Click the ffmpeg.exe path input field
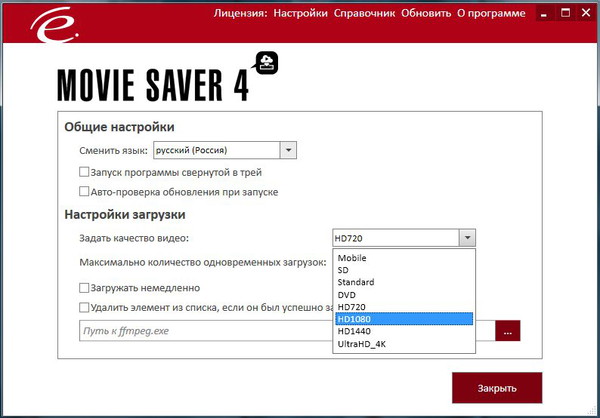 tap(205, 330)
